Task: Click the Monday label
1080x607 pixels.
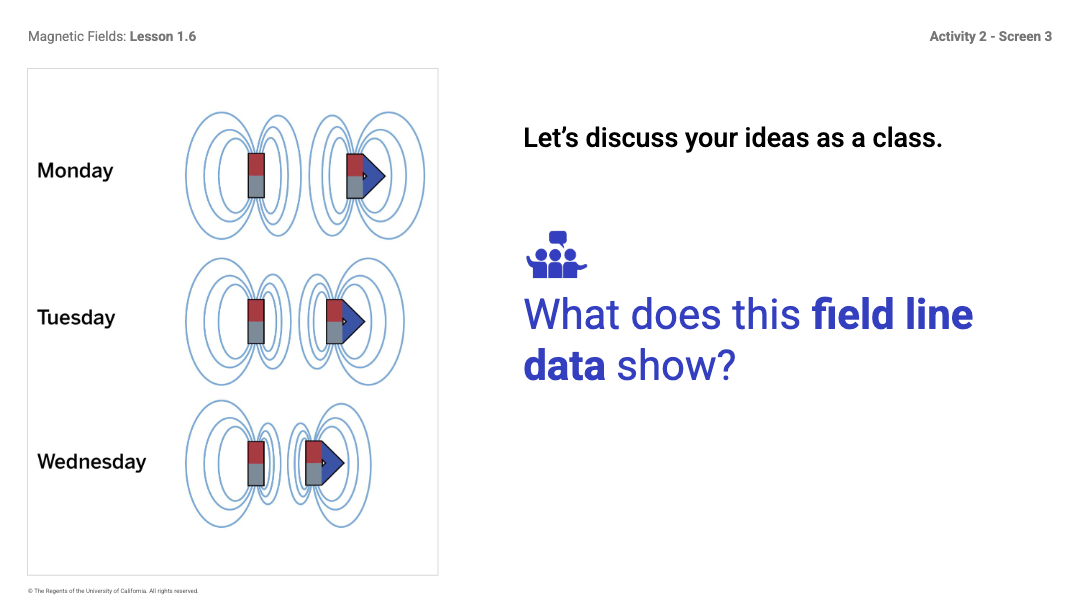Action: pyautogui.click(x=75, y=170)
